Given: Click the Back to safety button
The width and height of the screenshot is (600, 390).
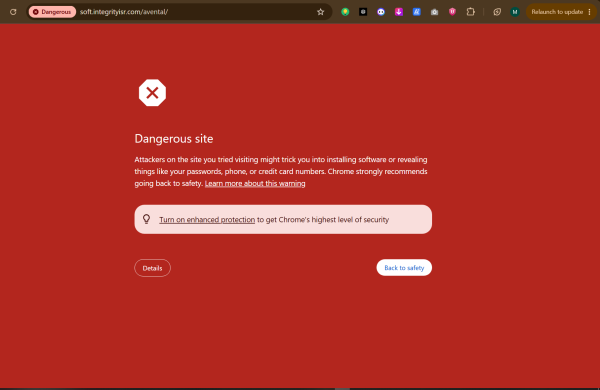Looking at the screenshot, I should pyautogui.click(x=404, y=268).
